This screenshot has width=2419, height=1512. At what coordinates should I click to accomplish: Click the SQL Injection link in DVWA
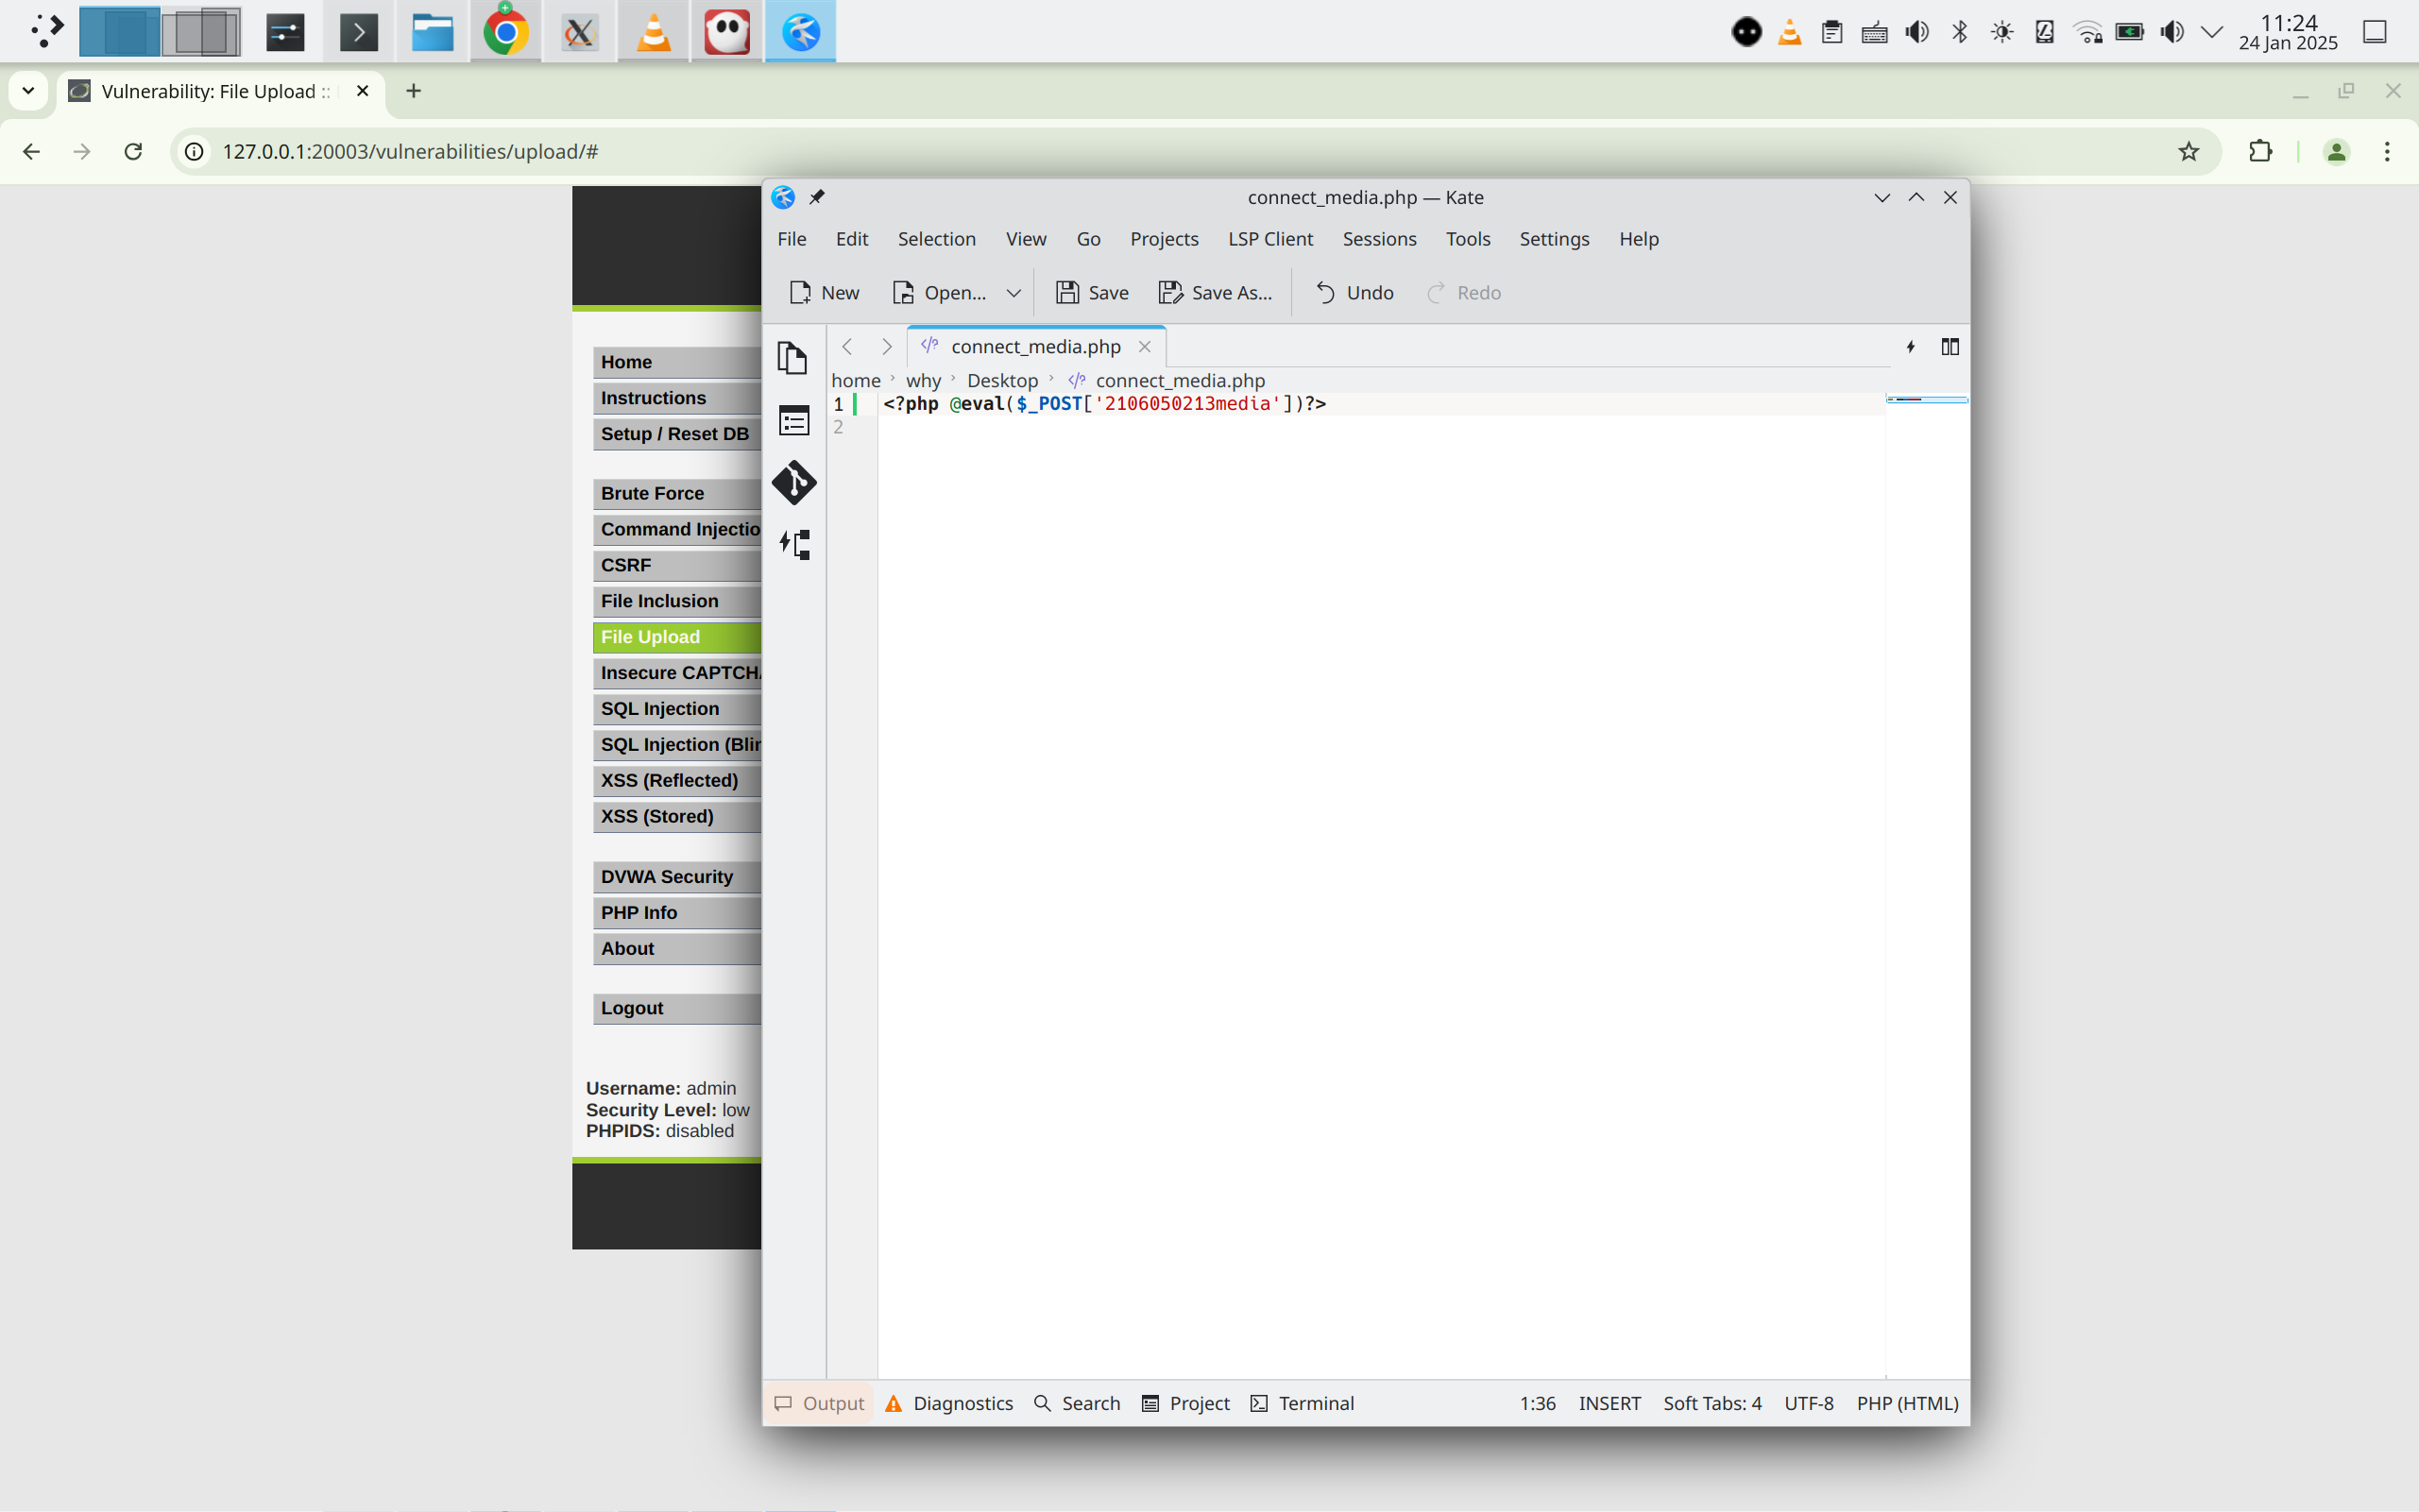[x=660, y=709]
